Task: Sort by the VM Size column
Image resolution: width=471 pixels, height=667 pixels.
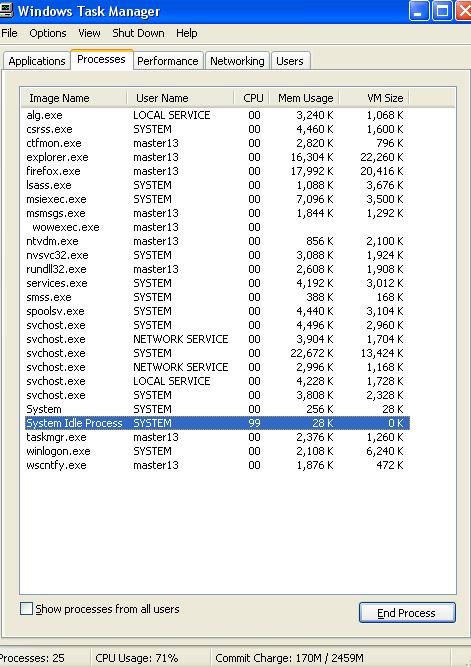Action: point(374,98)
